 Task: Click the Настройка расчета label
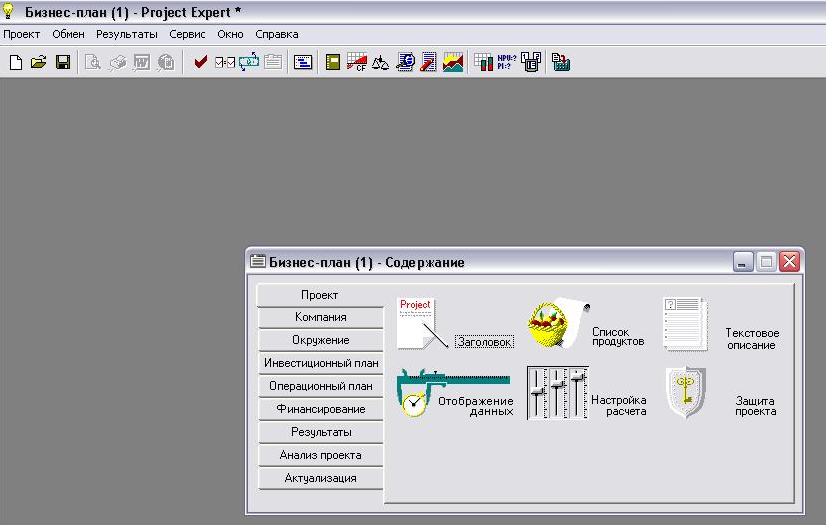(618, 405)
